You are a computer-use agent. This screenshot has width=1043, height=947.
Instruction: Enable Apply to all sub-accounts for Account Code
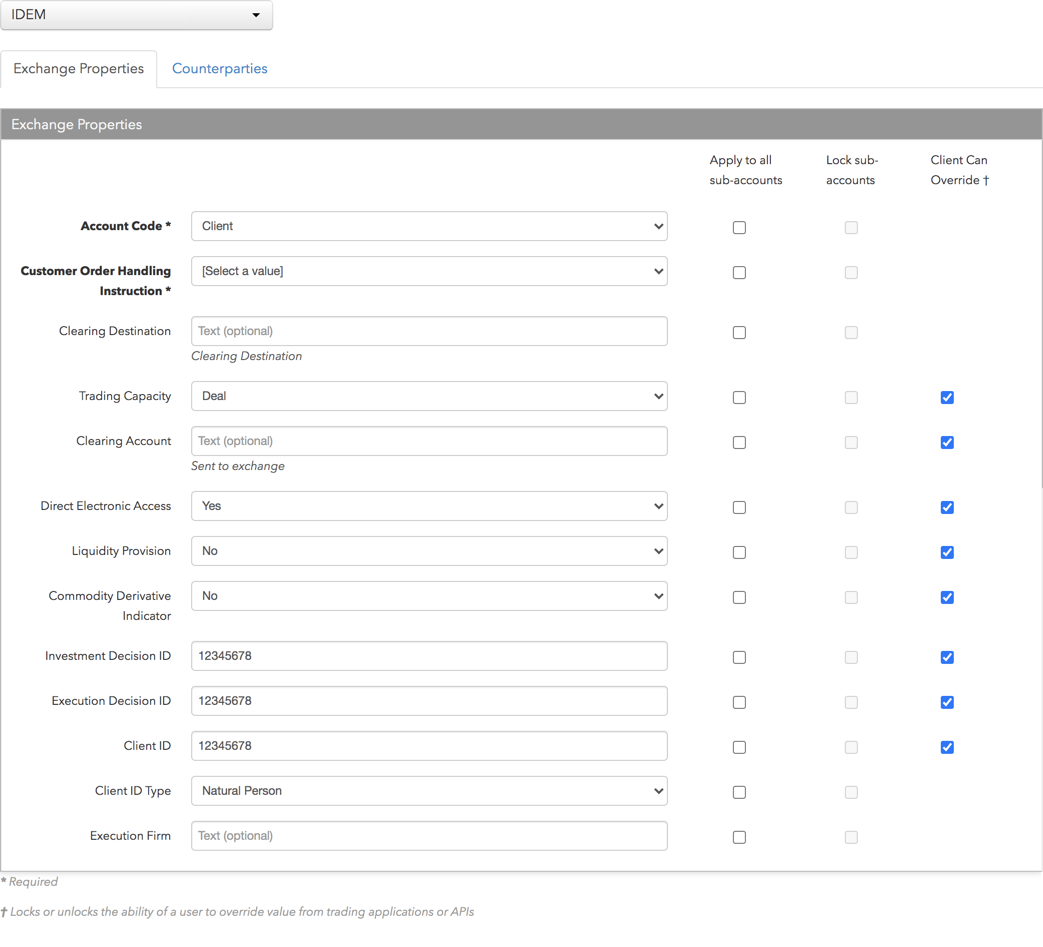click(x=739, y=227)
